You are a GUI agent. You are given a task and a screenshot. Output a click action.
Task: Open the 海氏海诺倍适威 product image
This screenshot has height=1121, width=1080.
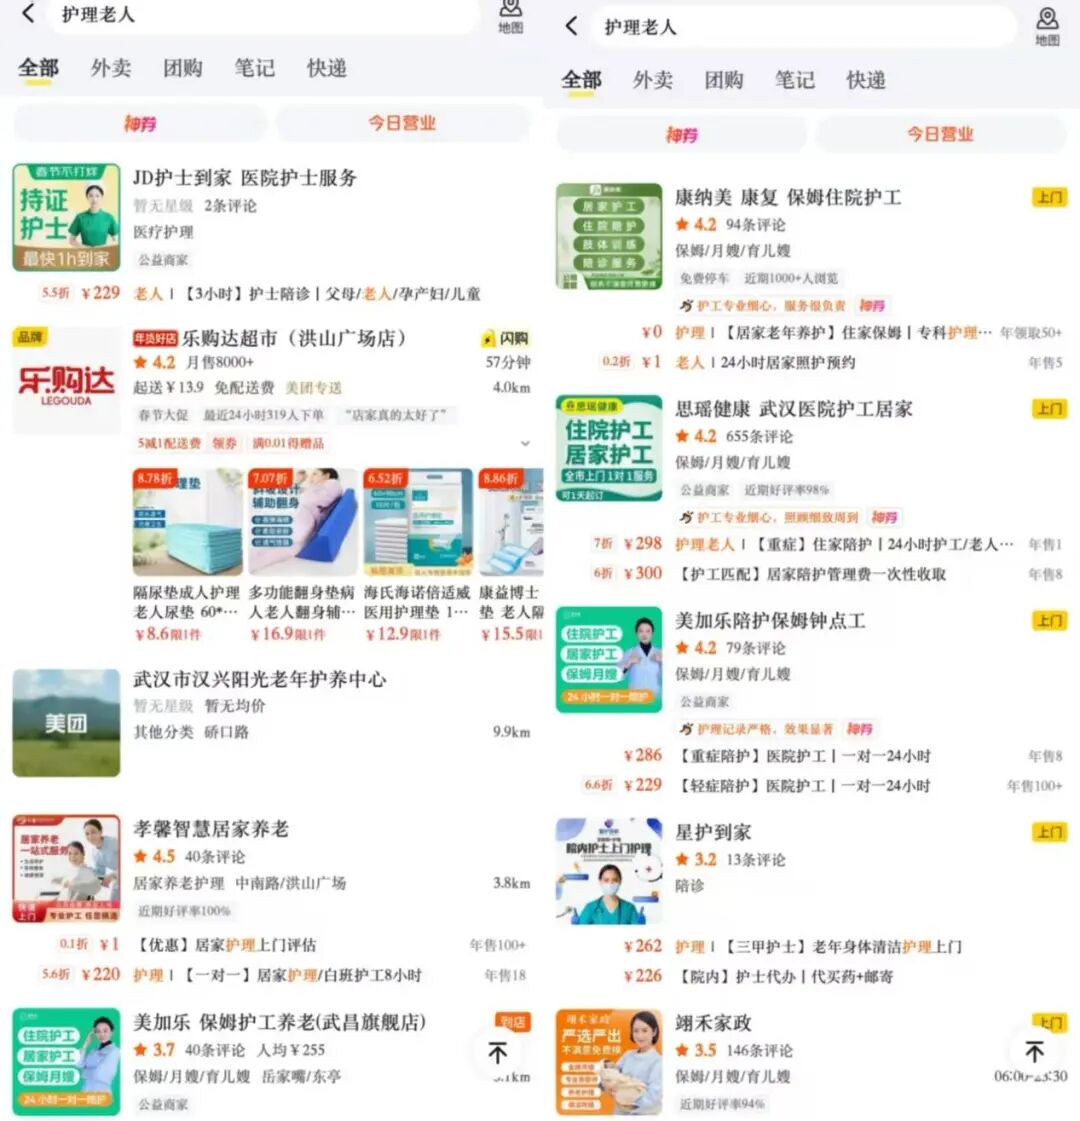click(418, 522)
